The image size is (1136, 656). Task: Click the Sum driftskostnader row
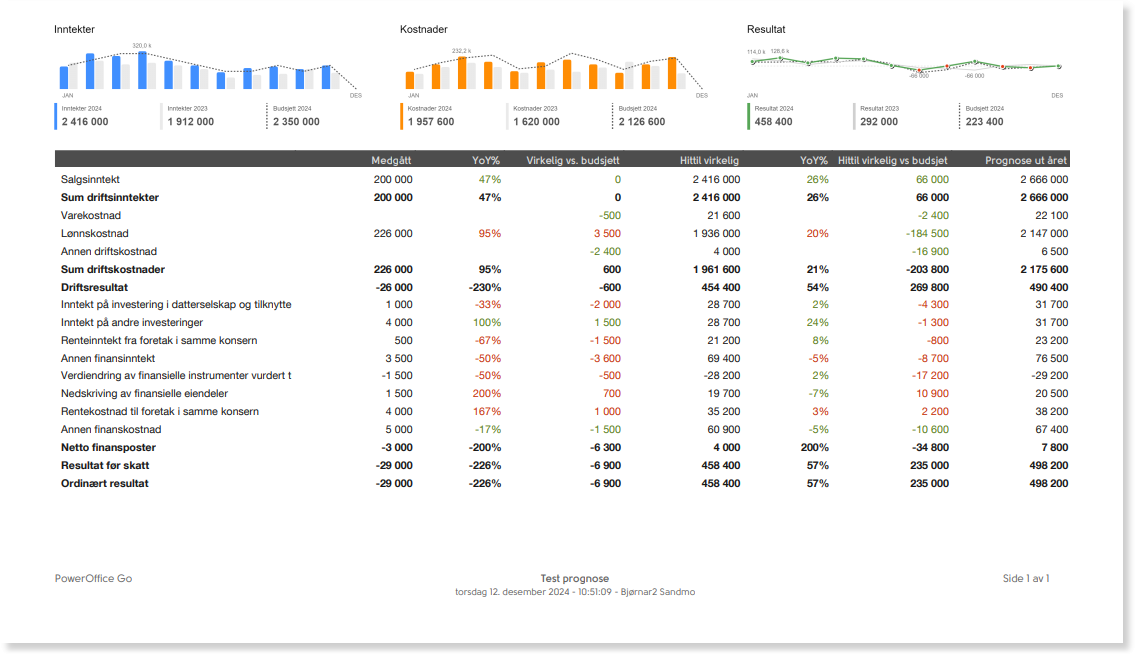pyautogui.click(x=562, y=270)
